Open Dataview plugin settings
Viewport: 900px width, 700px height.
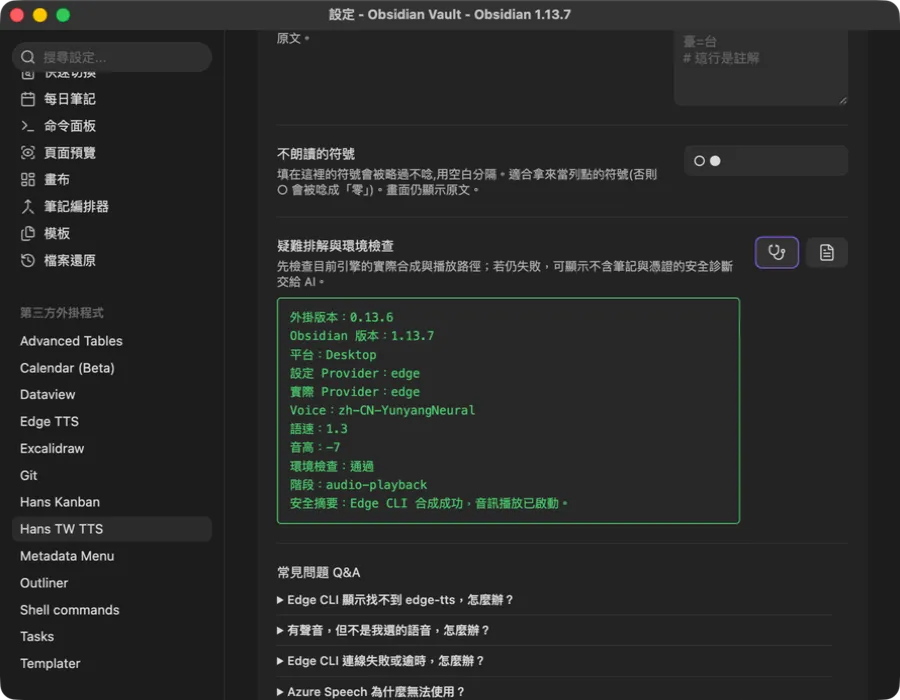pyautogui.click(x=112, y=395)
